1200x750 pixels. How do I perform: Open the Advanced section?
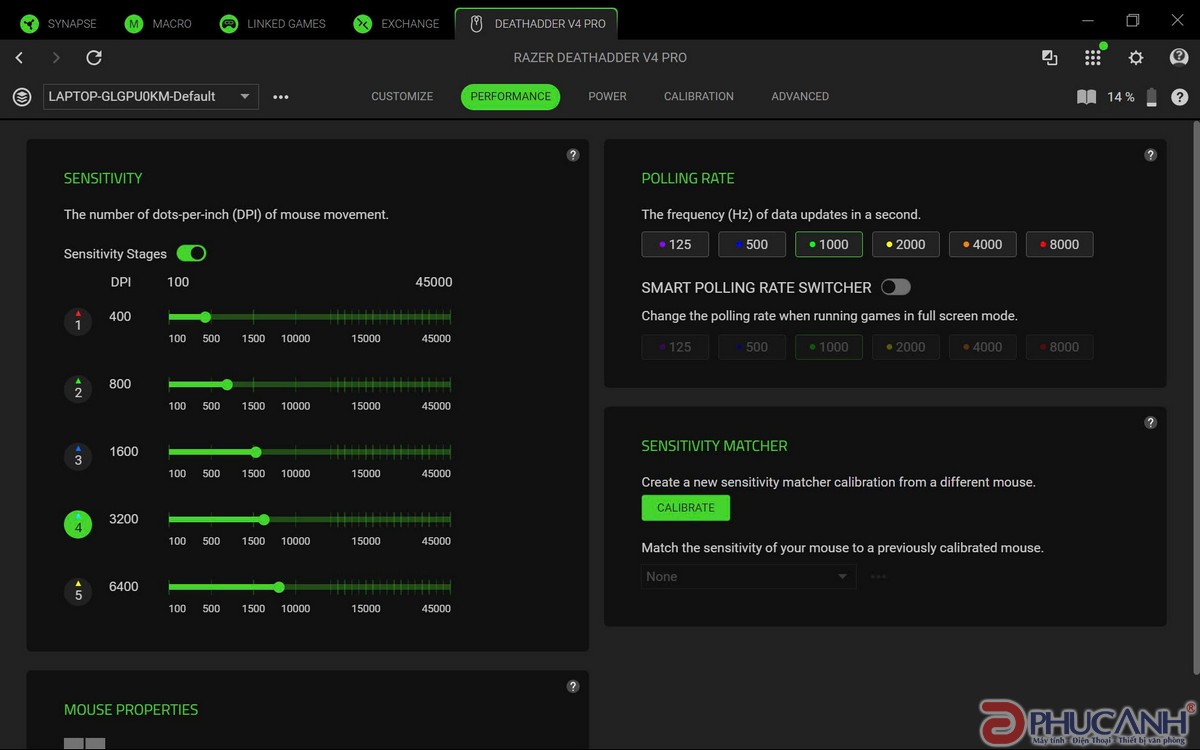800,96
